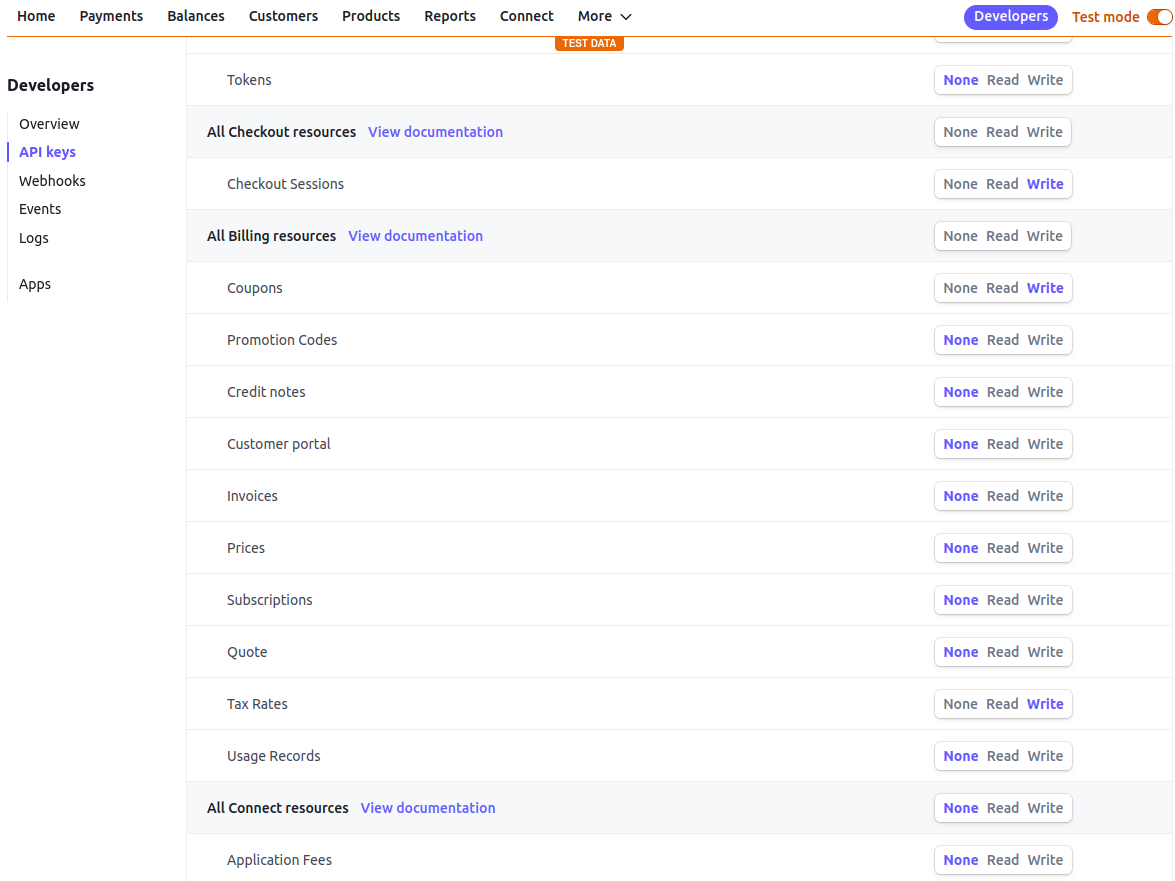Image resolution: width=1175 pixels, height=881 pixels.
Task: Expand the More menu chevron
Action: click(x=626, y=16)
